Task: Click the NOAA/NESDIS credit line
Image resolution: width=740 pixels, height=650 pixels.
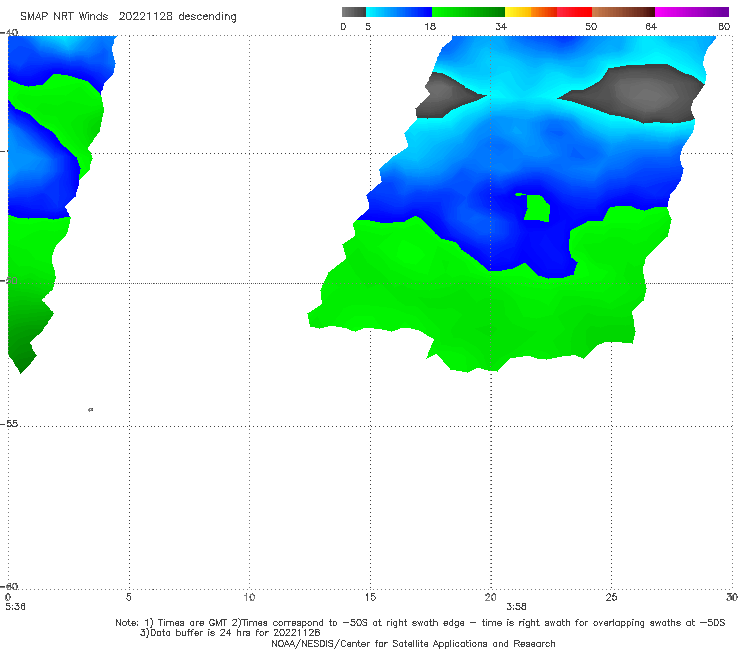Action: 413,643
